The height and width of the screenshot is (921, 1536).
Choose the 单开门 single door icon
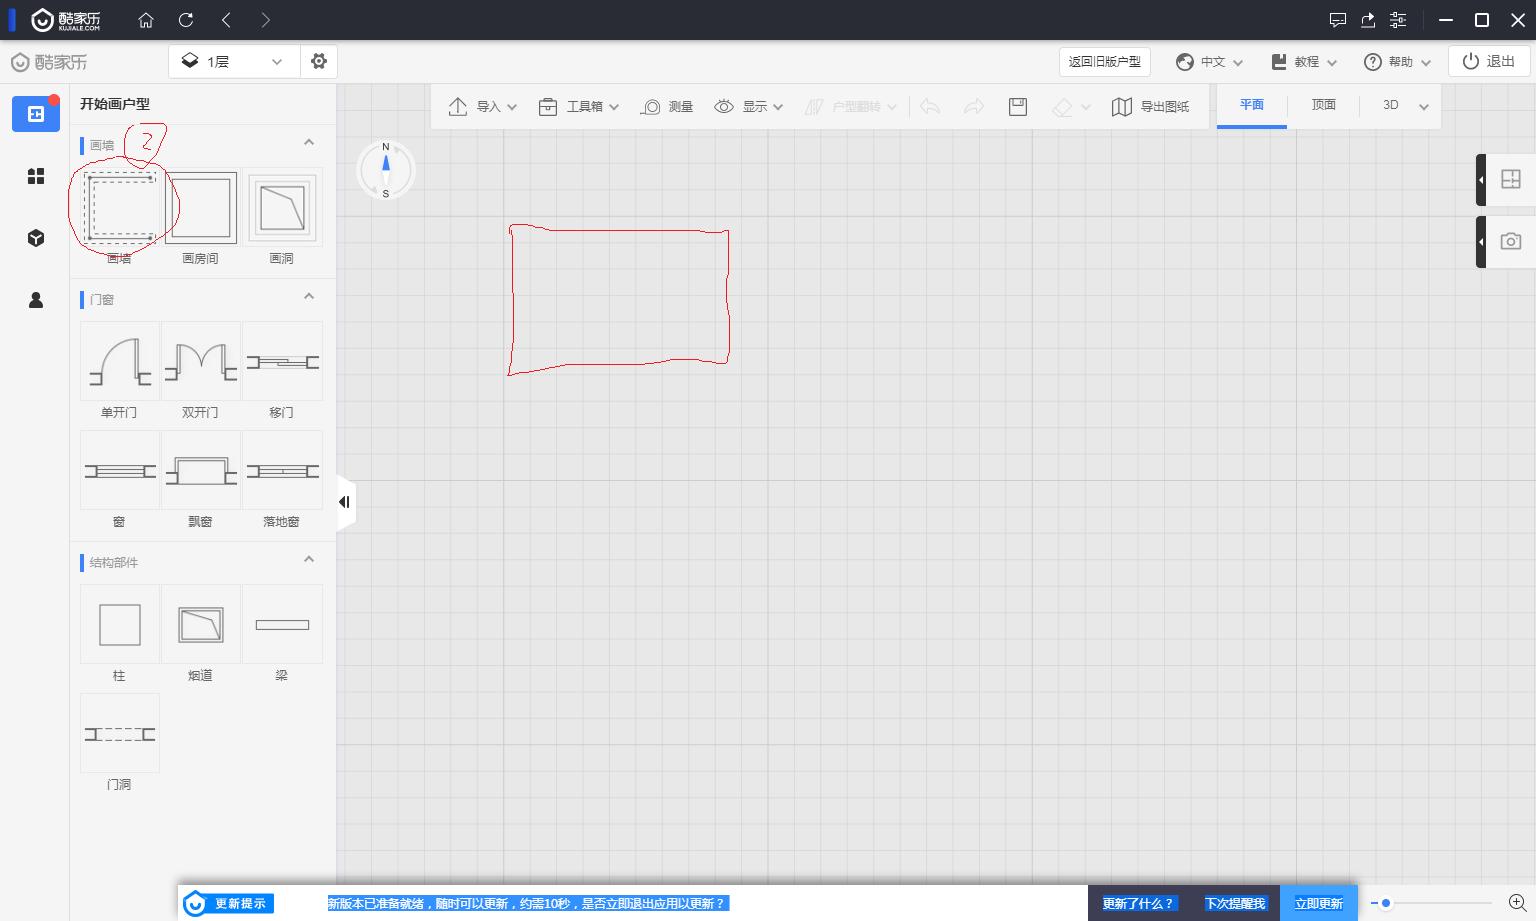click(x=120, y=362)
